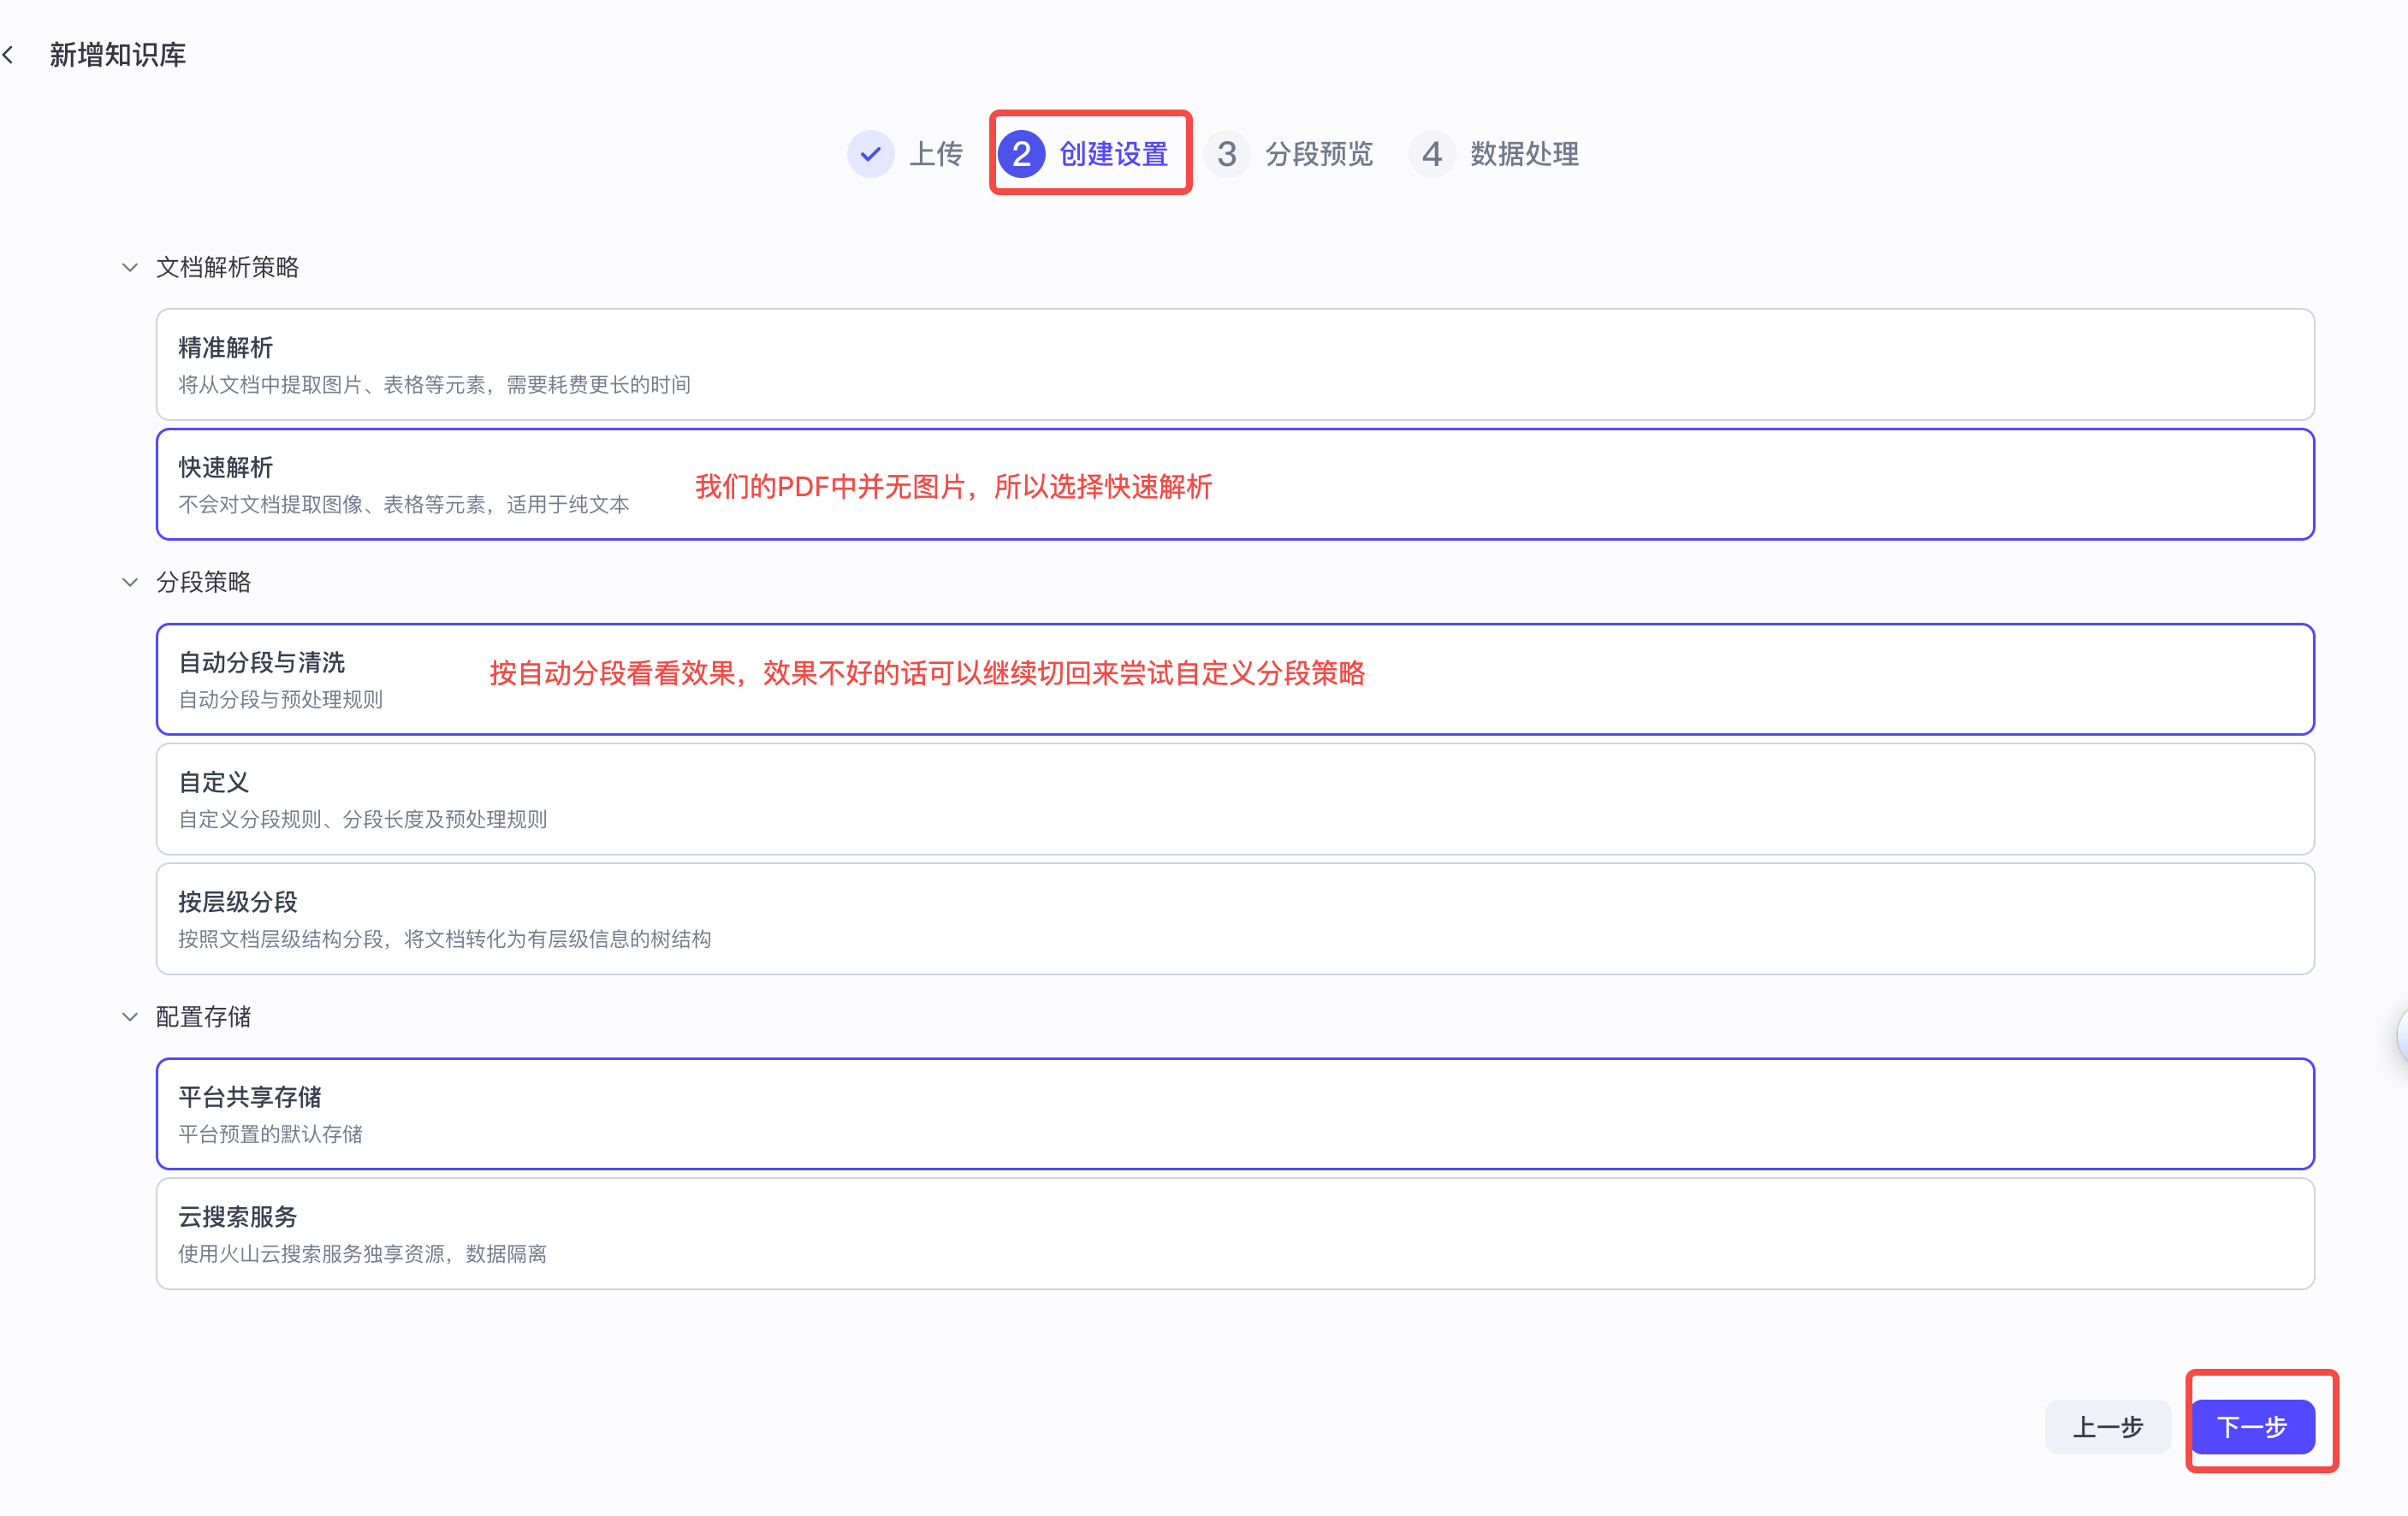Screen dimensions: 2408x1516
Task: Collapse the 分段策略 section
Action: [x=129, y=582]
